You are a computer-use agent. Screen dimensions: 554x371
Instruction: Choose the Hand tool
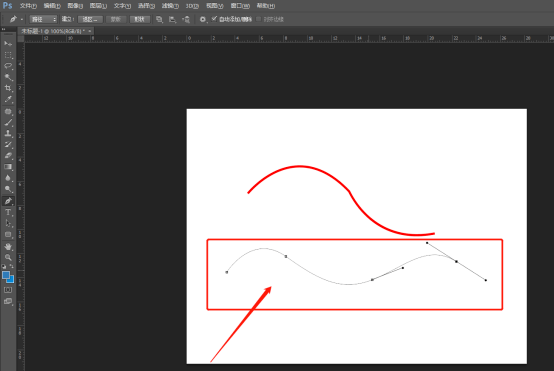coord(8,246)
